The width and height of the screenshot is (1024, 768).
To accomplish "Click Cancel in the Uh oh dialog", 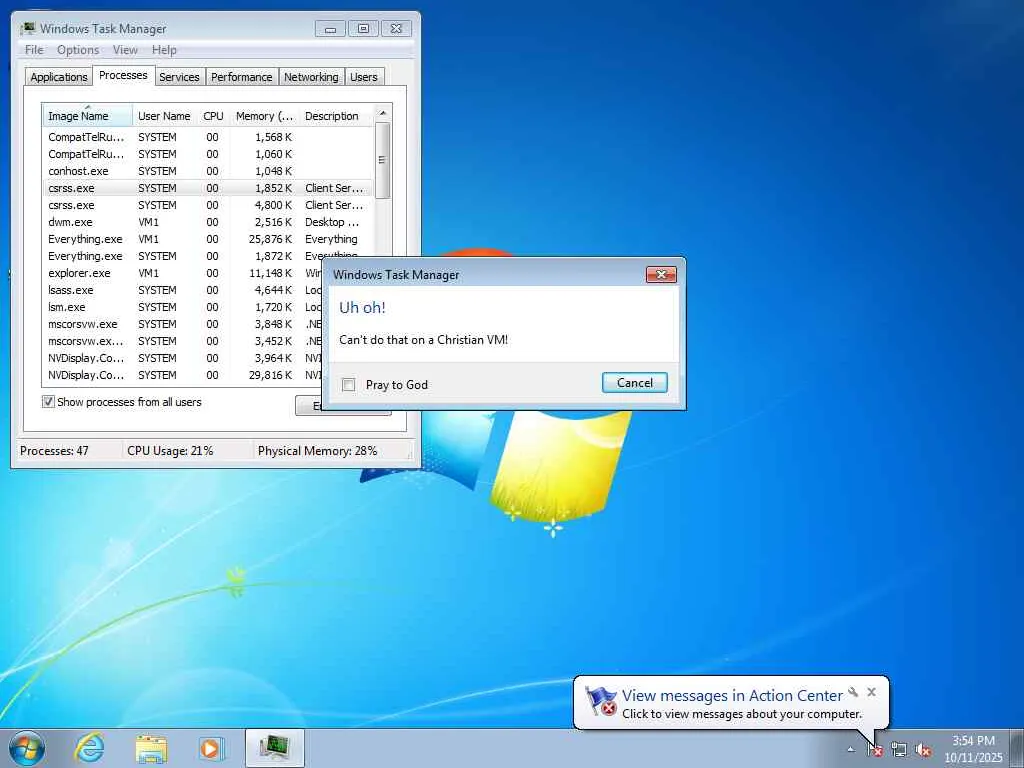I will point(635,383).
